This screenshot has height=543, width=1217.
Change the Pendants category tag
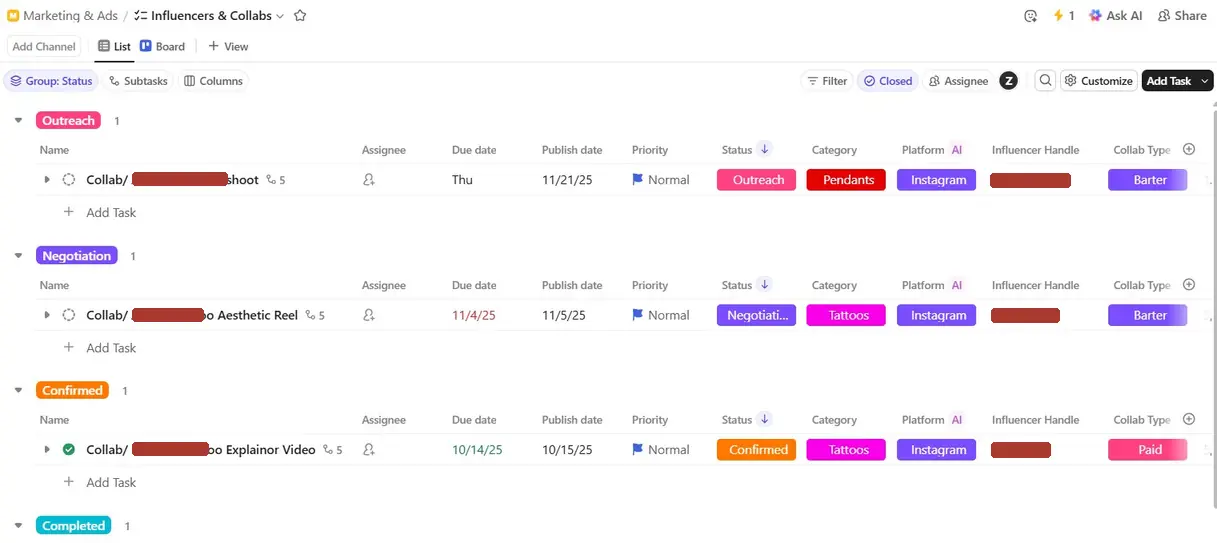[846, 180]
